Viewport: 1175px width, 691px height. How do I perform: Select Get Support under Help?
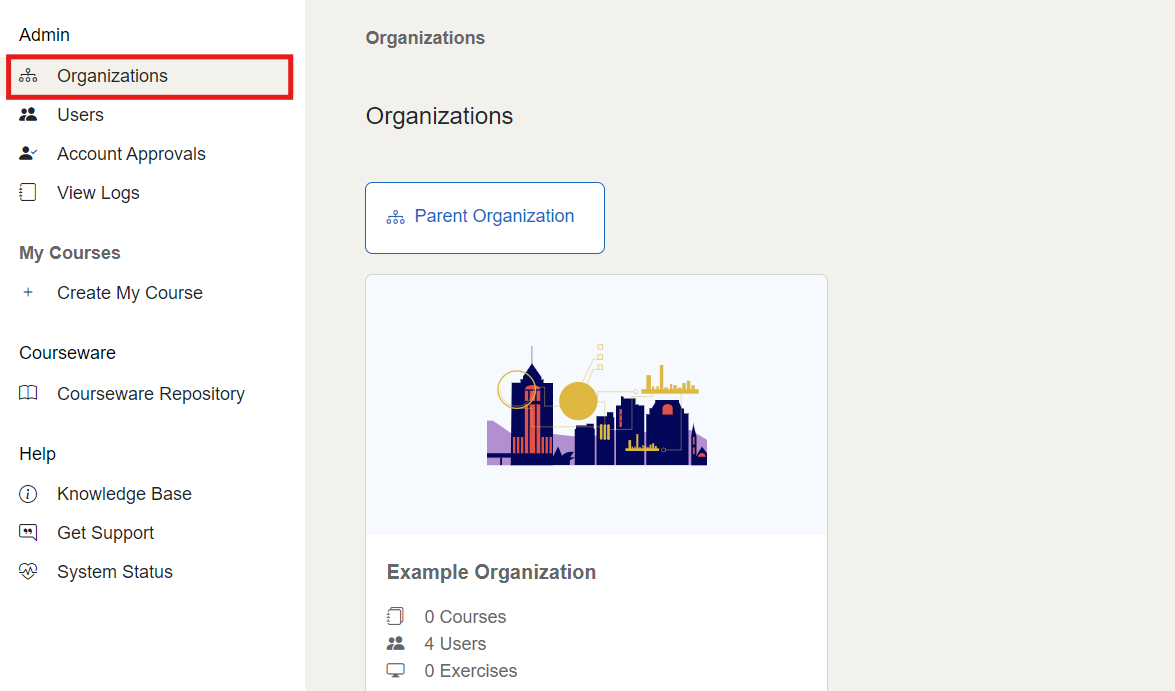(x=106, y=533)
